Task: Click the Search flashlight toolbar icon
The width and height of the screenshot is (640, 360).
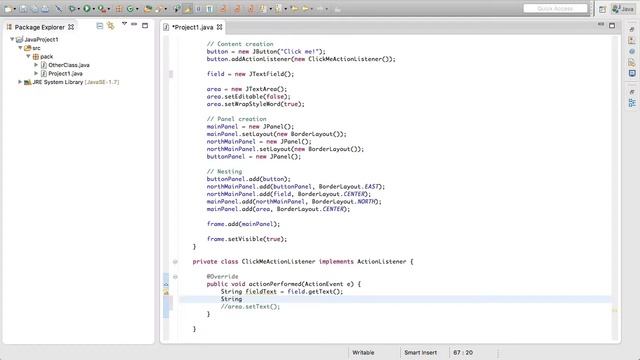Action: pyautogui.click(x=158, y=9)
